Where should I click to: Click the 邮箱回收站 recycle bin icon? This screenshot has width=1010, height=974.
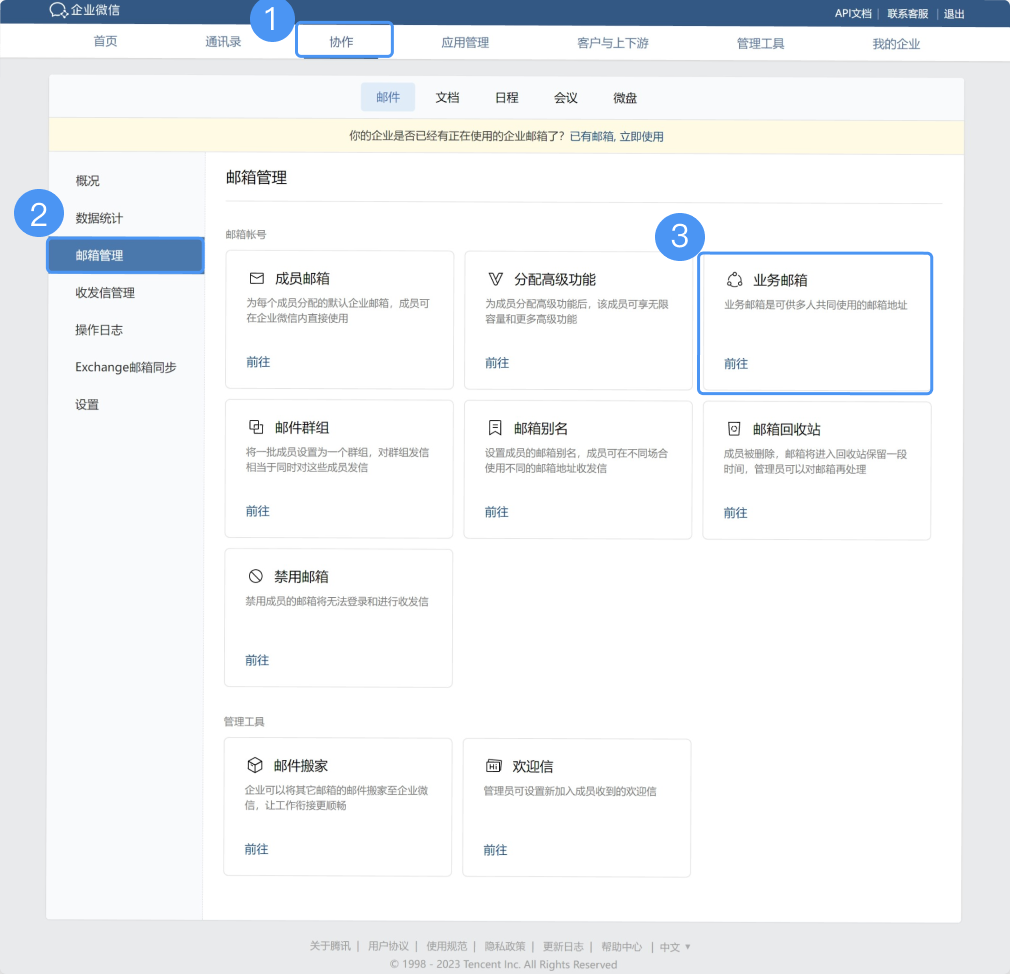[734, 429]
